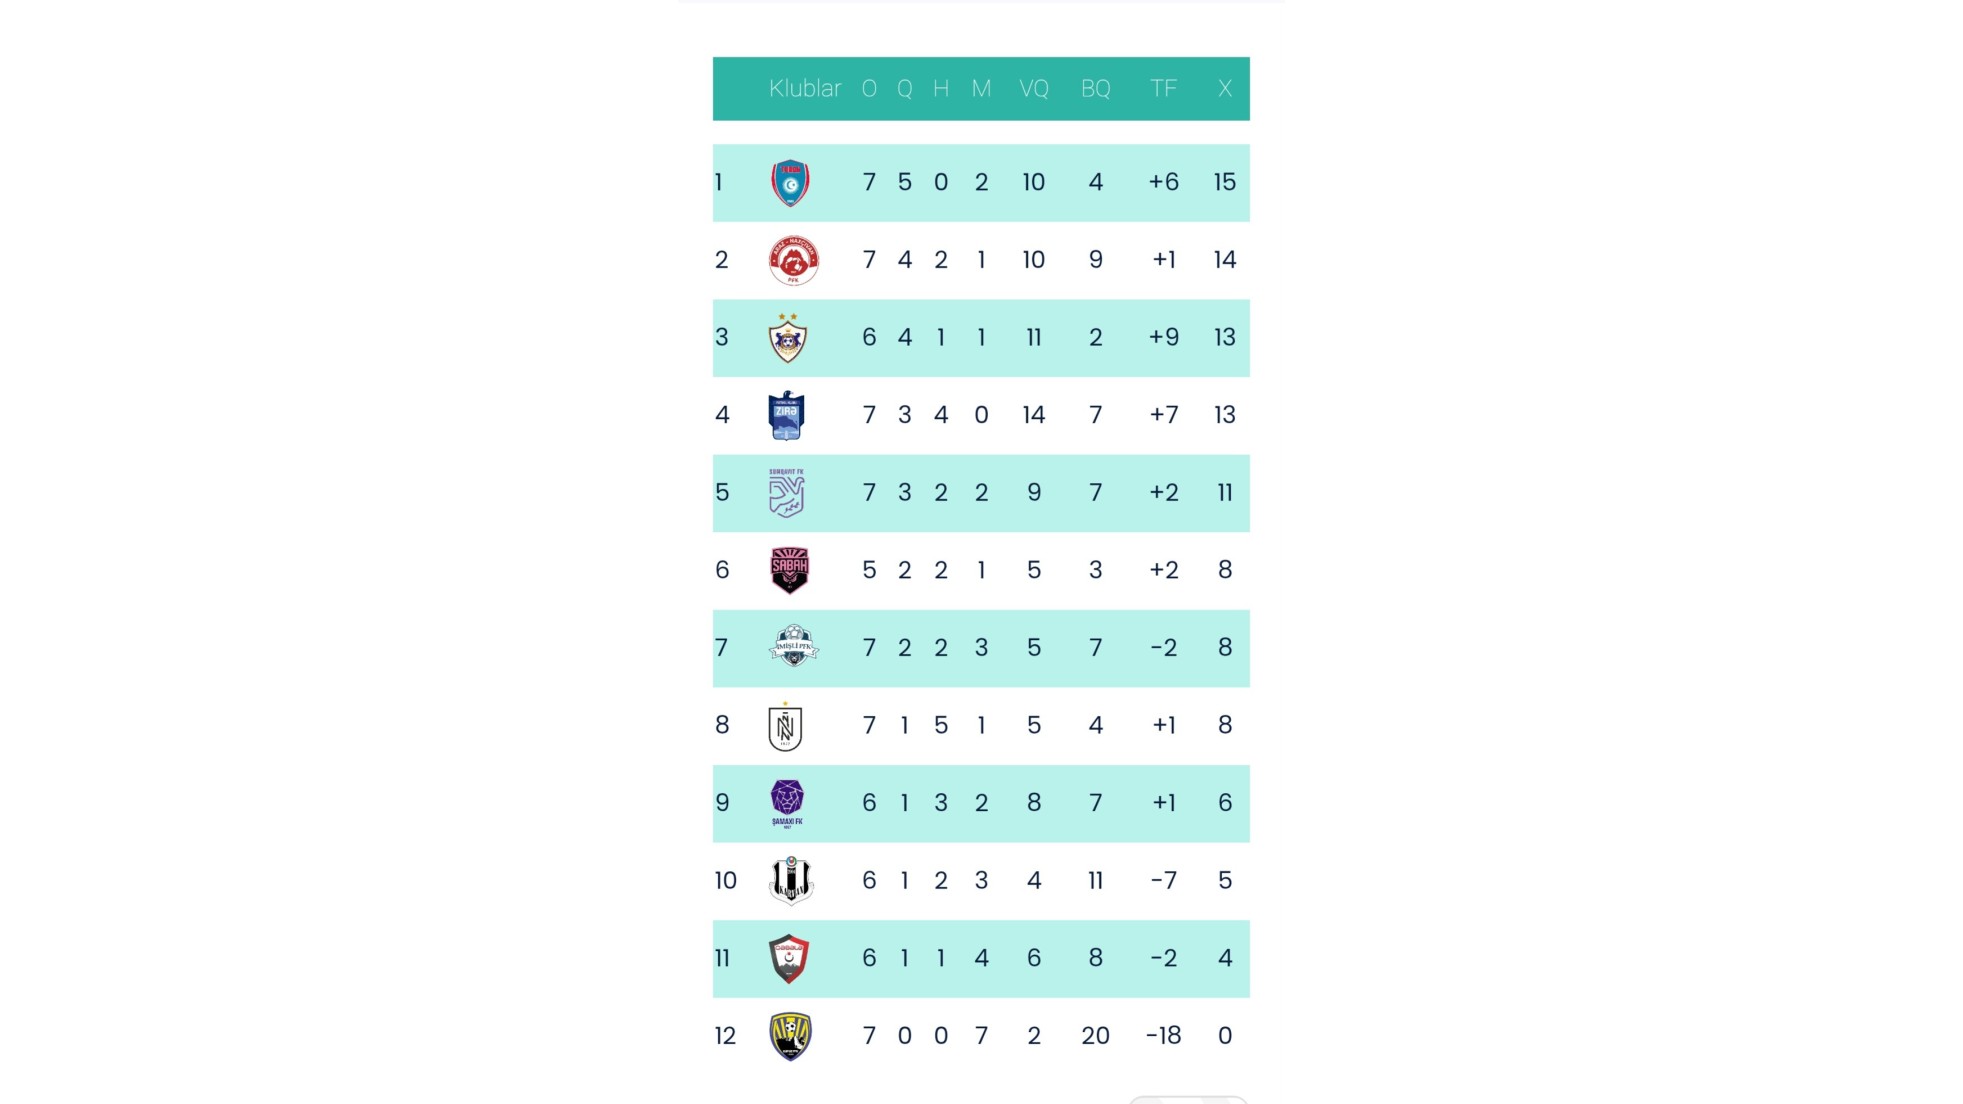
Task: Click the yellow Kəpəz crest in last place
Action: click(x=790, y=1036)
